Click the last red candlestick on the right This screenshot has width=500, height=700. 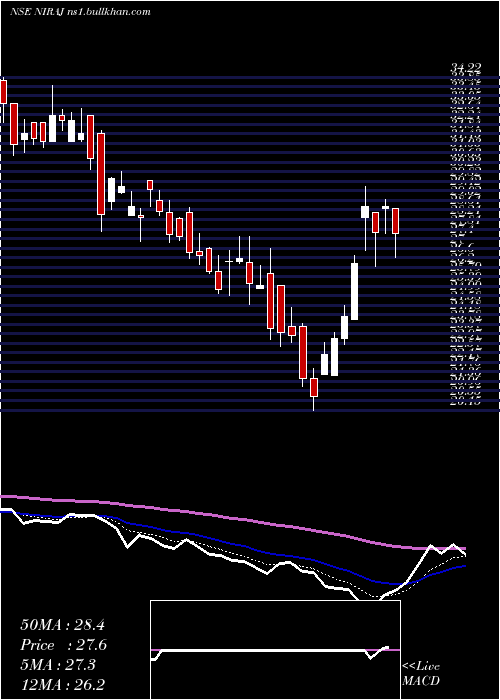(x=396, y=221)
